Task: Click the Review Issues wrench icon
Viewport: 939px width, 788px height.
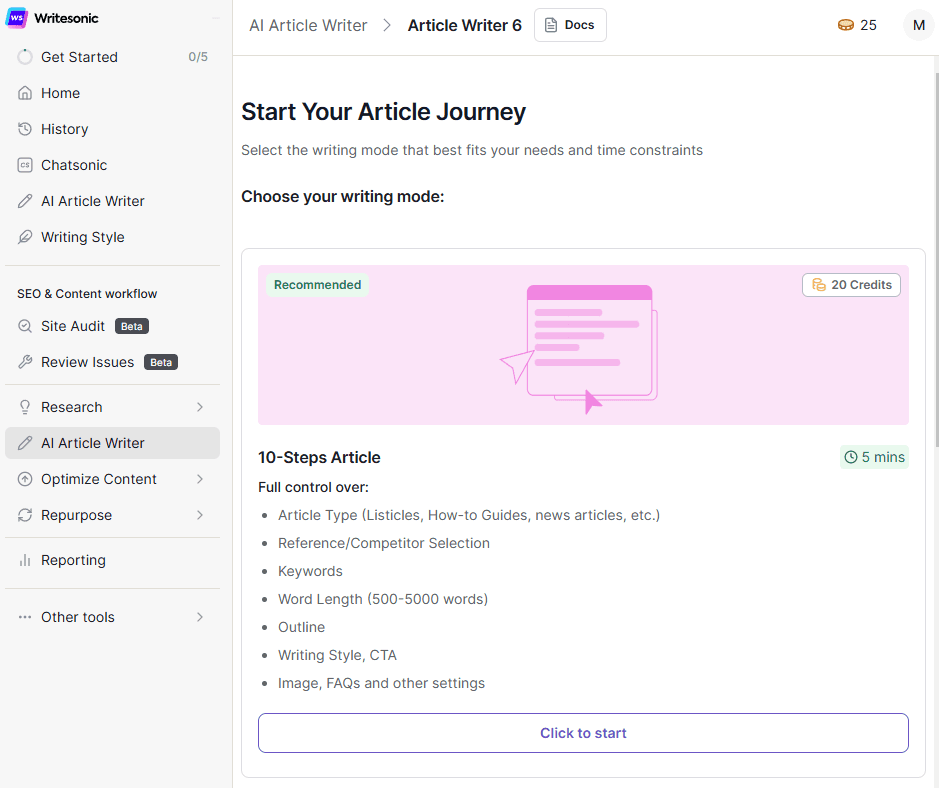Action: (25, 362)
